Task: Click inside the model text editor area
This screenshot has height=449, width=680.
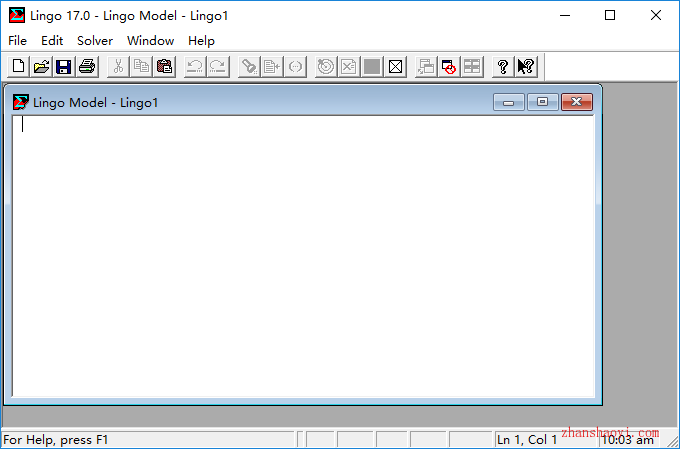Action: [x=303, y=256]
